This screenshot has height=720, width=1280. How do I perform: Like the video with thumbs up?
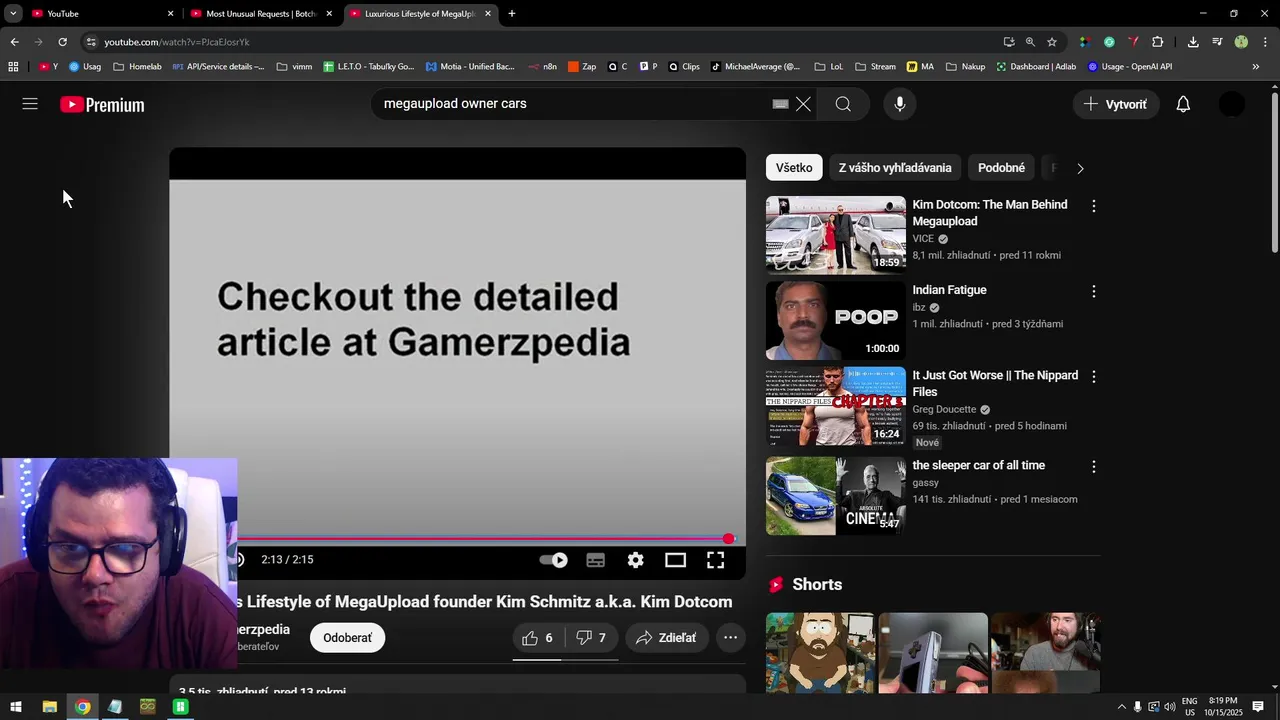(x=538, y=638)
